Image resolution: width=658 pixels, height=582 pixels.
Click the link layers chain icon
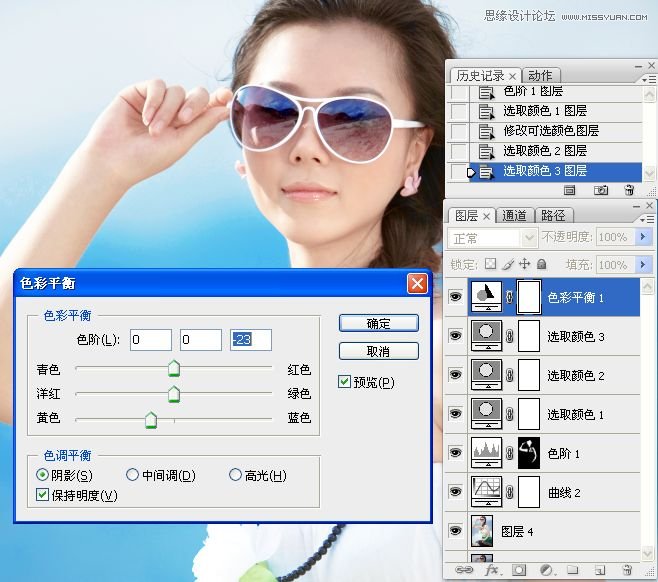pyautogui.click(x=466, y=570)
